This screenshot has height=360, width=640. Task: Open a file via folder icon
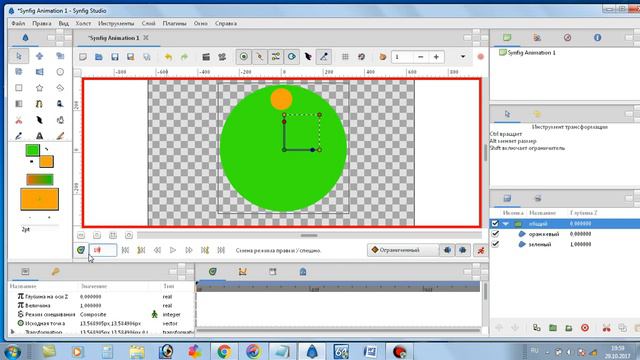(x=99, y=57)
